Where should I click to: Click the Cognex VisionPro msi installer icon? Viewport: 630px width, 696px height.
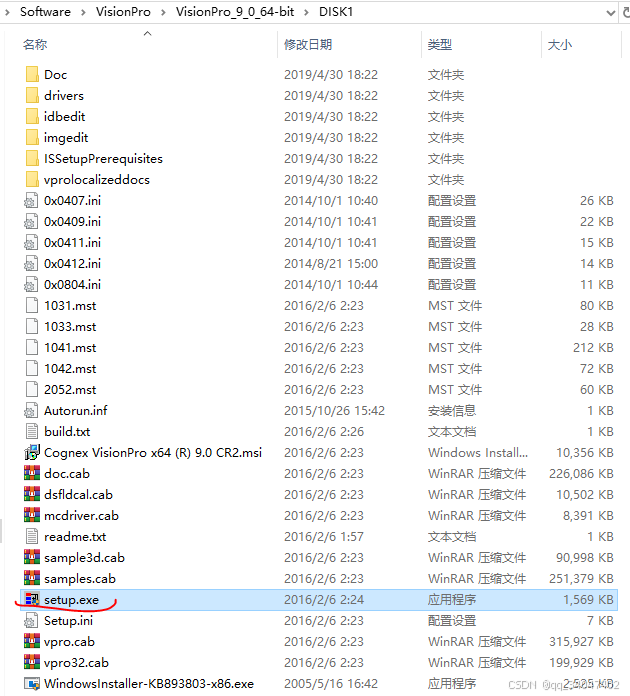coord(32,452)
